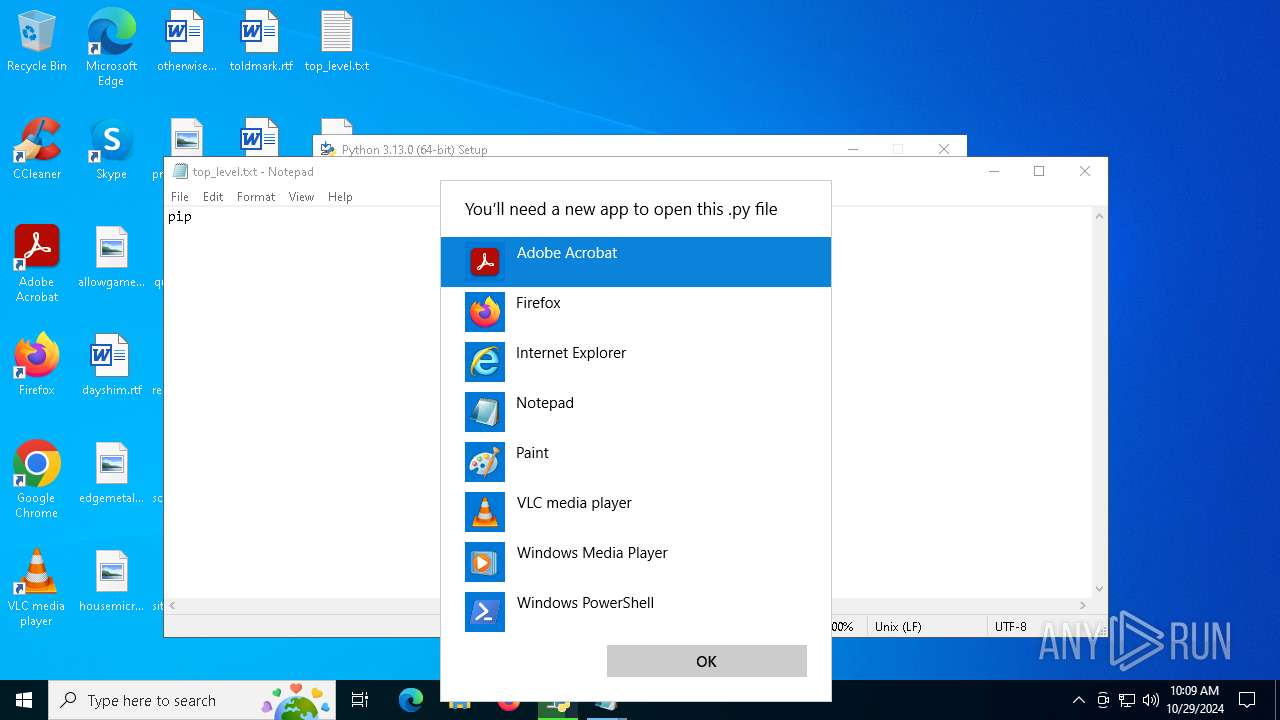Select the CCleaner desktop shortcut
1280x720 pixels.
[37, 150]
